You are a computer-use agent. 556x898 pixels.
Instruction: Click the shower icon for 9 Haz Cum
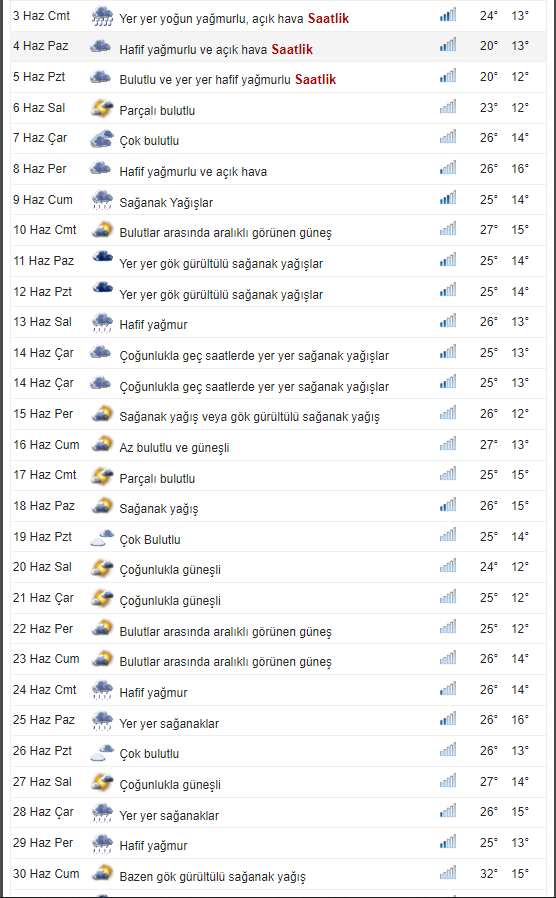point(102,200)
